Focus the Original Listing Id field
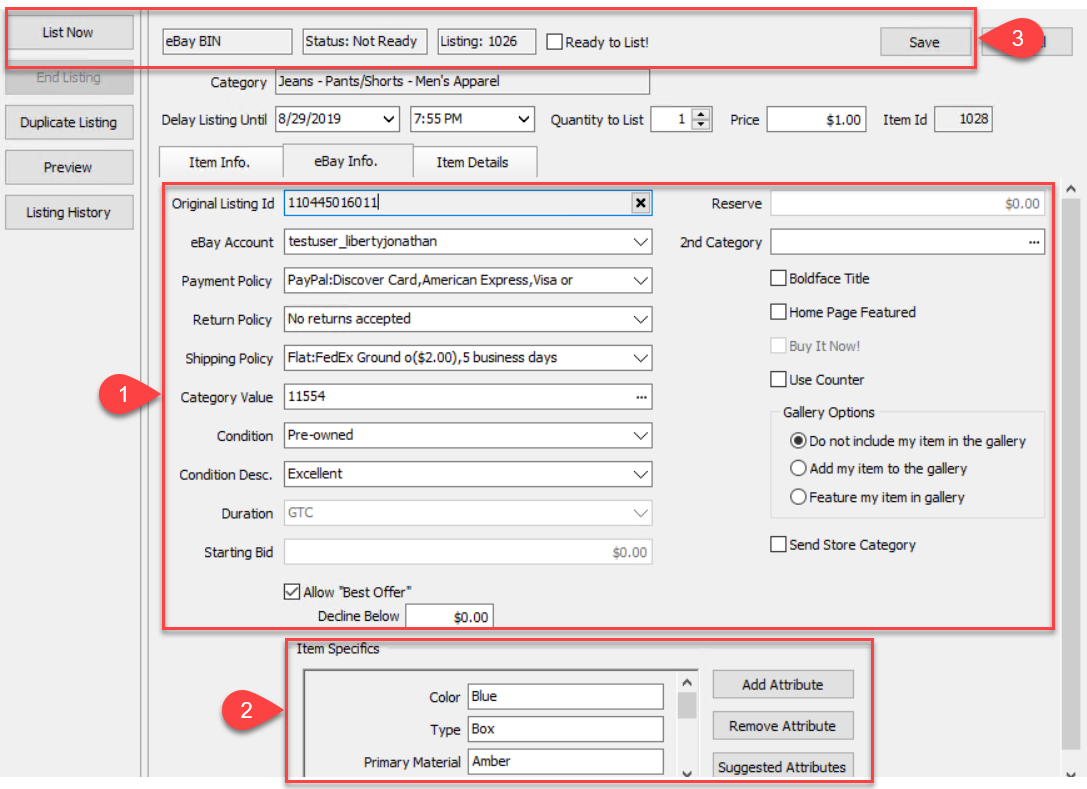The width and height of the screenshot is (1087, 789). point(458,203)
